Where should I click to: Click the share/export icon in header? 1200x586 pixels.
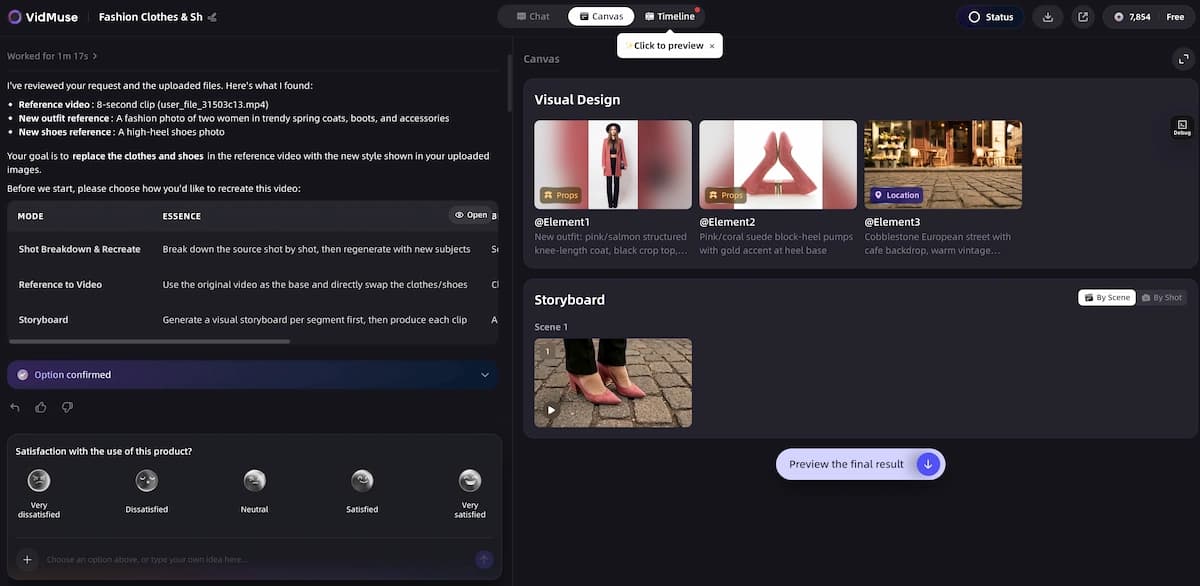1083,17
